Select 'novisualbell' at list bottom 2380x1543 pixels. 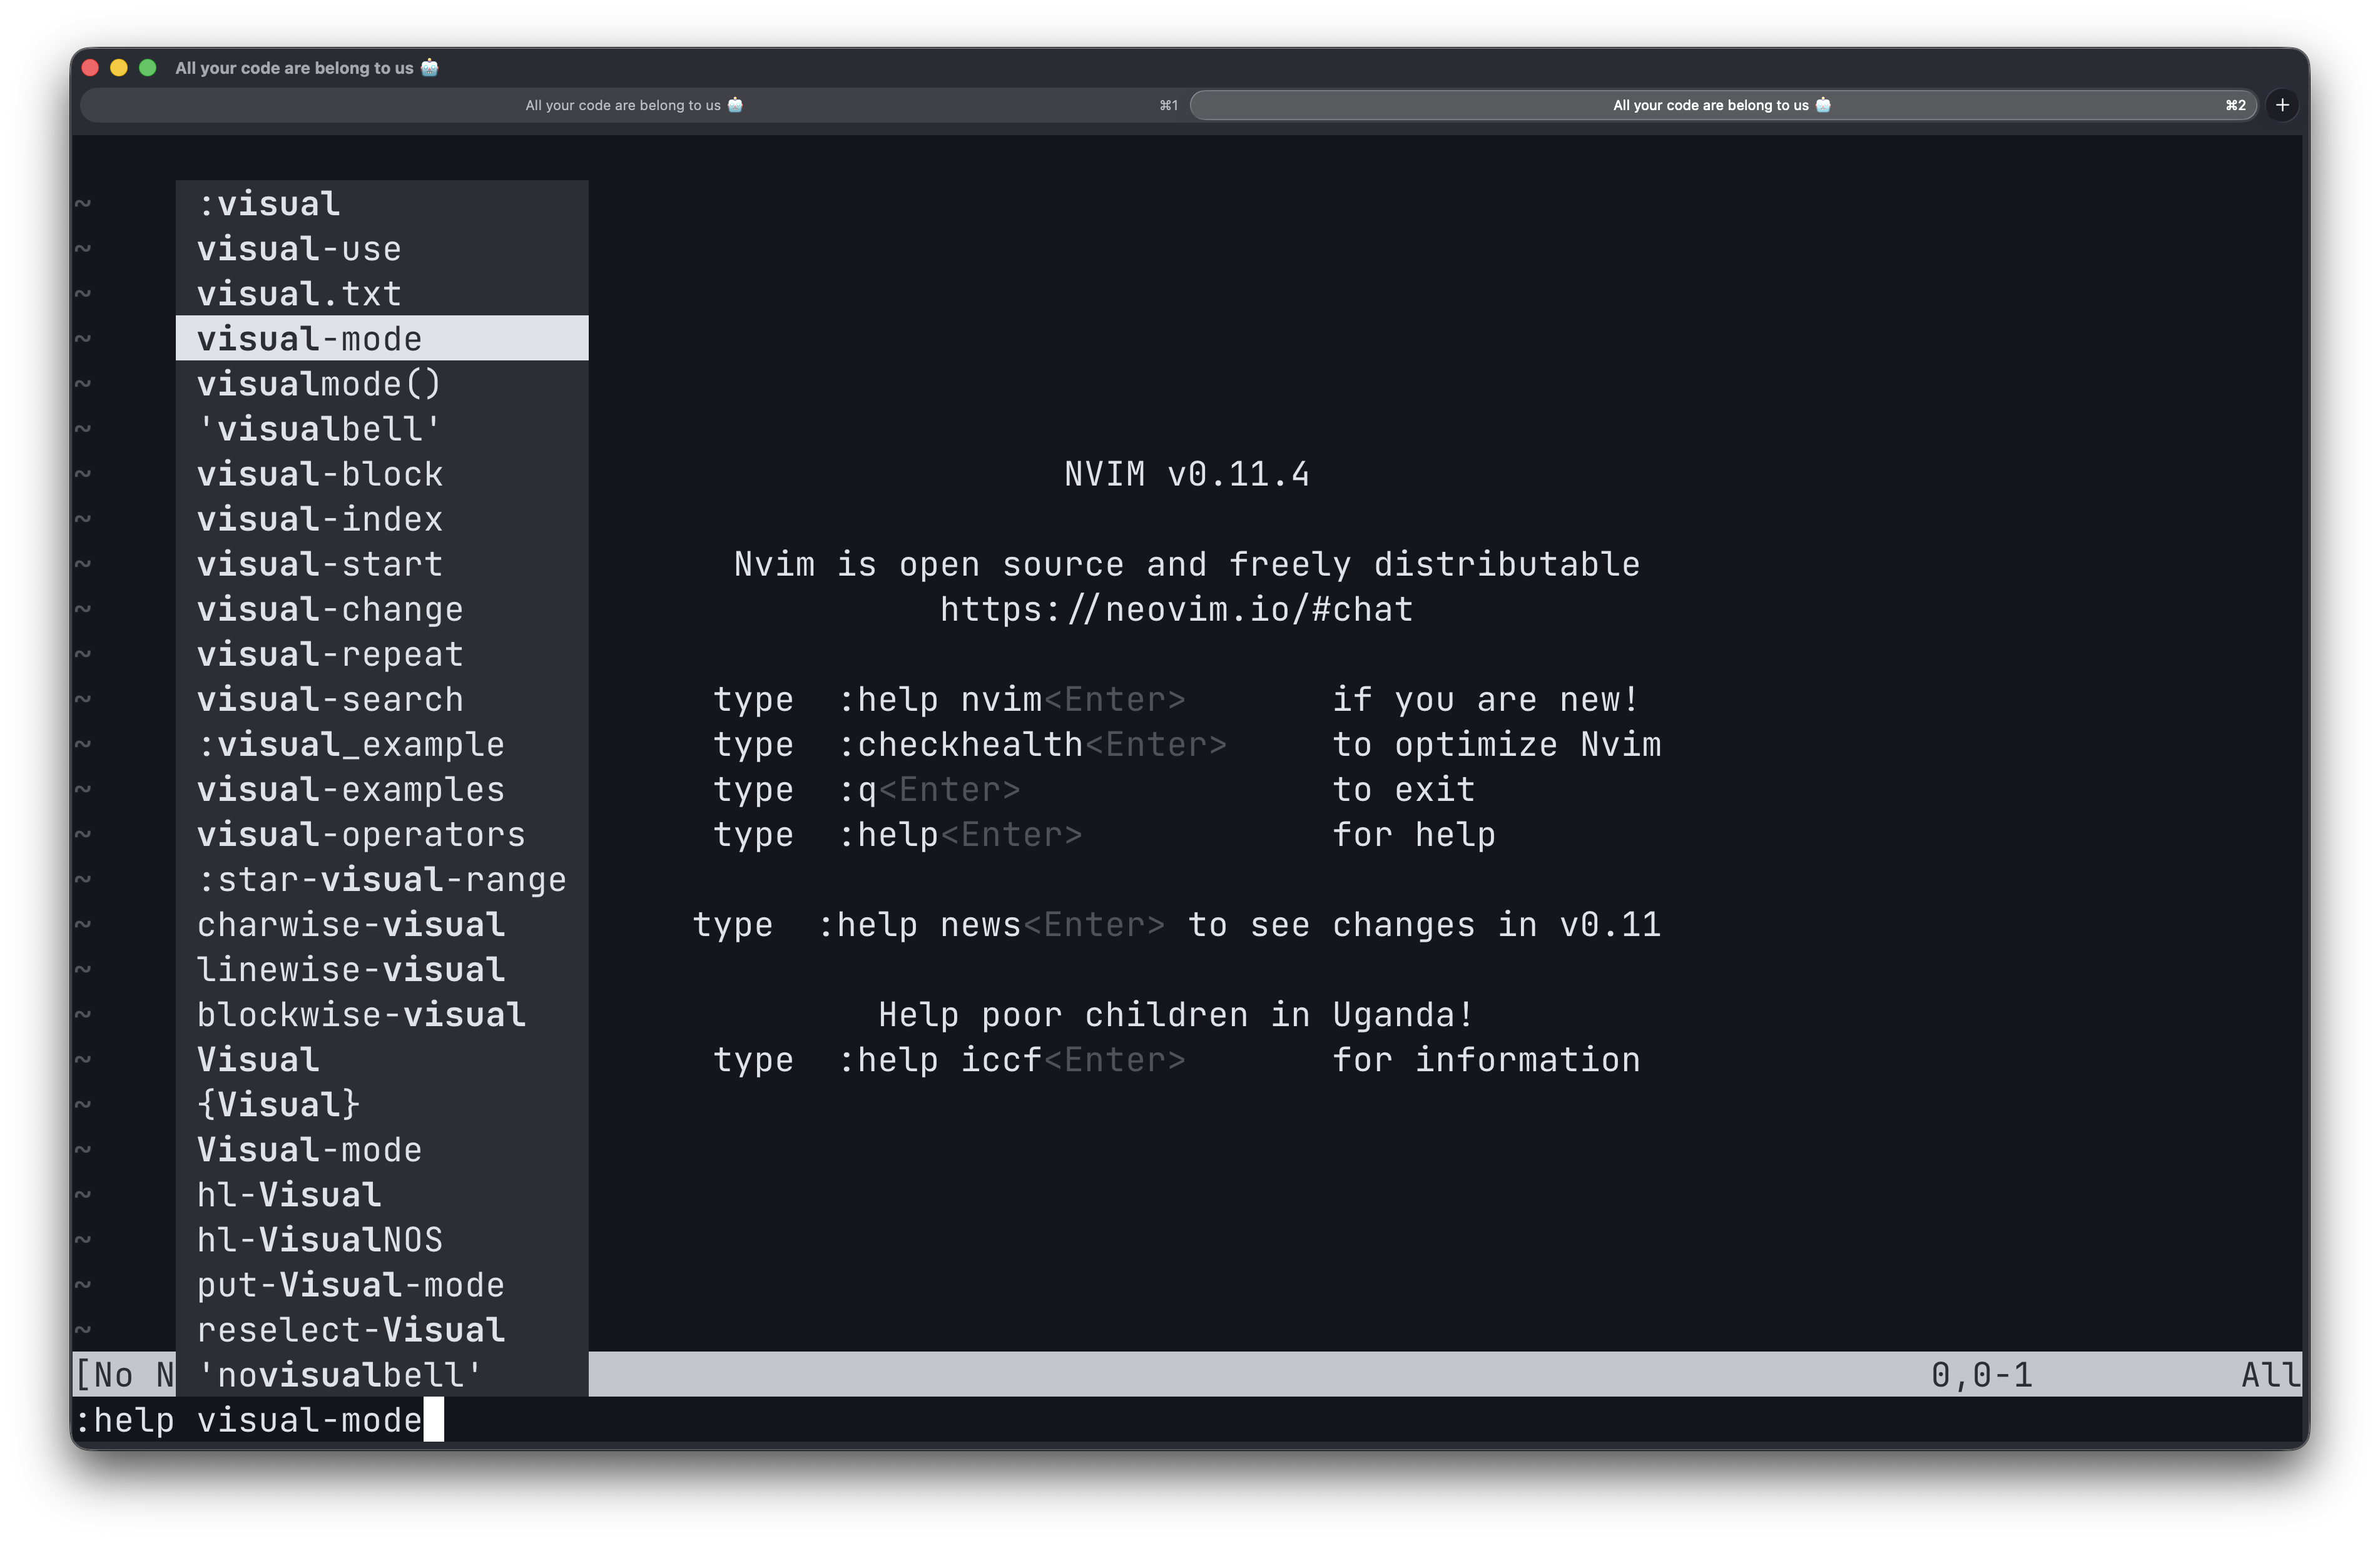340,1375
